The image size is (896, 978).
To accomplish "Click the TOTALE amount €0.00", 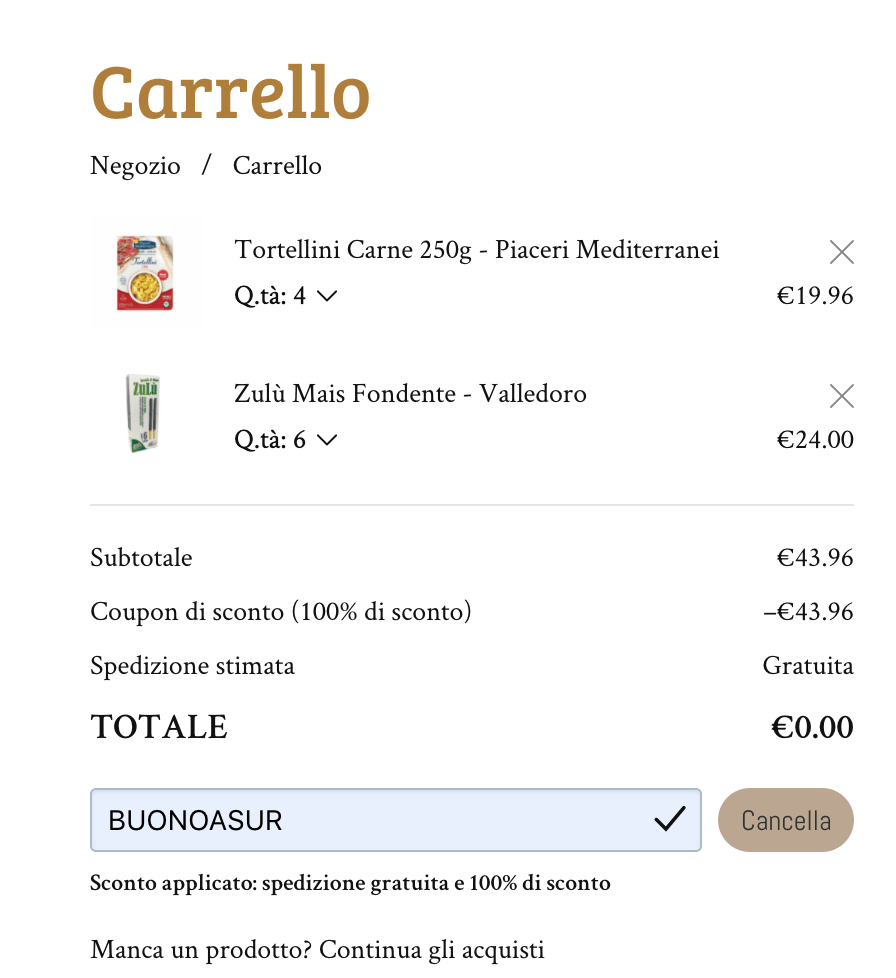I will [811, 727].
